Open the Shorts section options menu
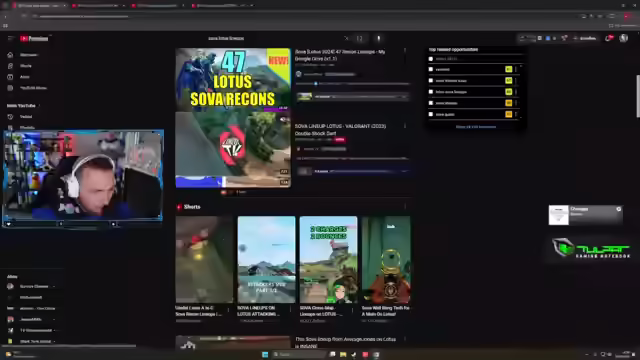Screen dimensions: 640x360 click(405, 207)
